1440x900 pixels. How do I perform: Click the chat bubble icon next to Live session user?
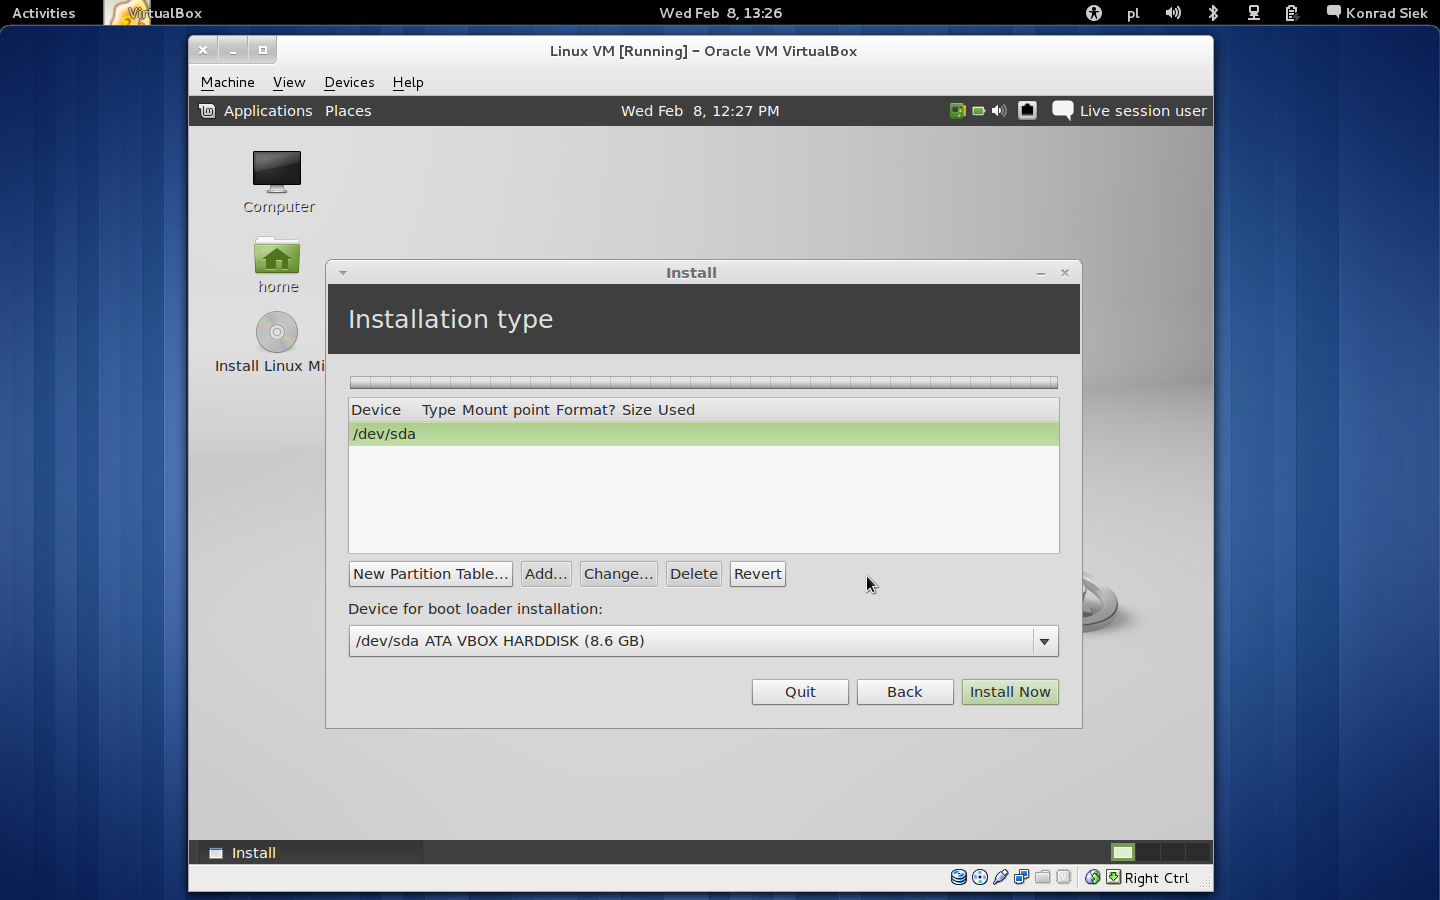(1063, 111)
